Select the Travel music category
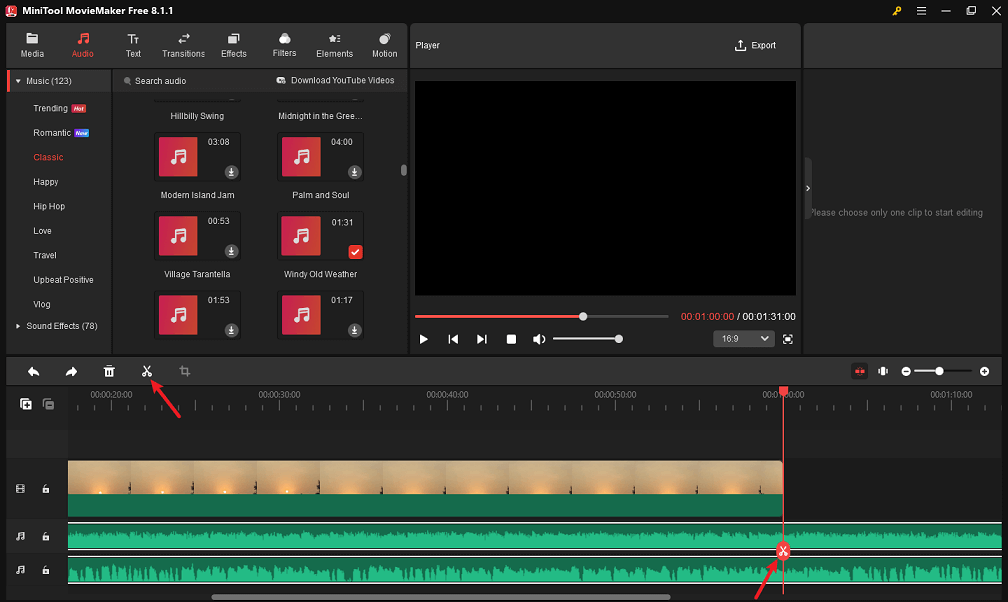1008x602 pixels. [x=45, y=255]
